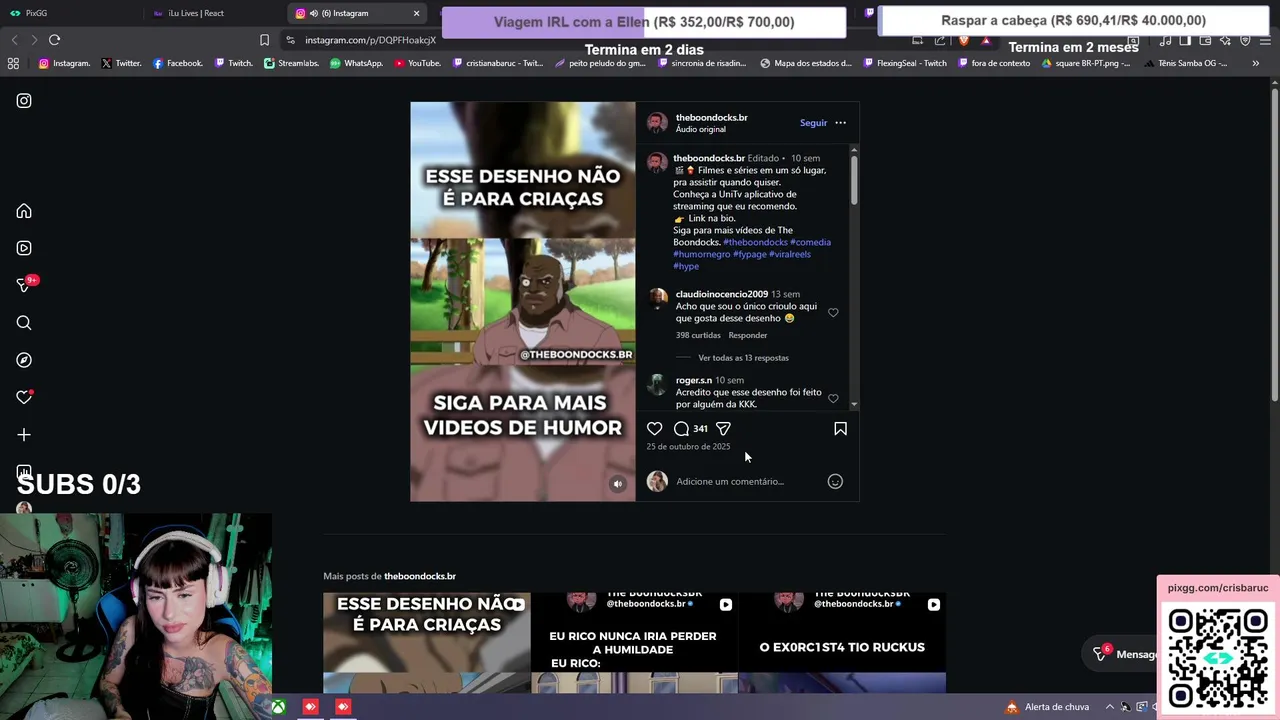Click the instagram.com address bar

370,40
